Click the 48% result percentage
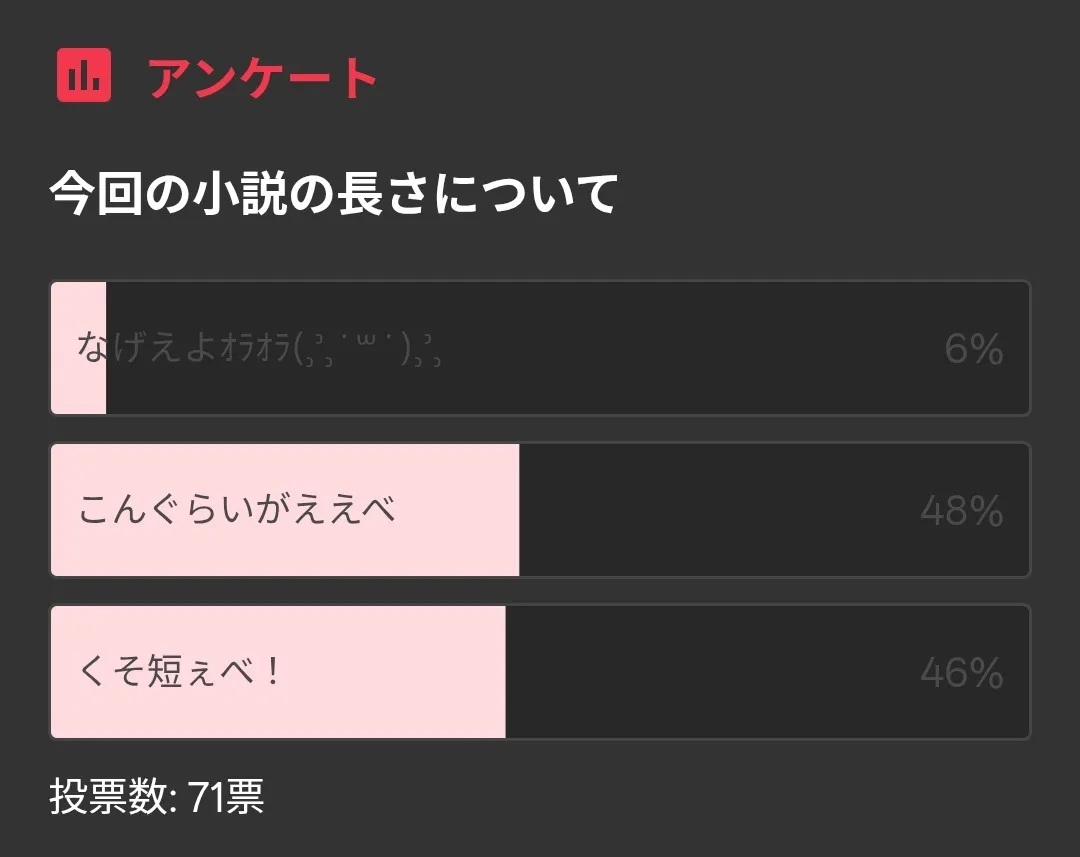 point(961,511)
